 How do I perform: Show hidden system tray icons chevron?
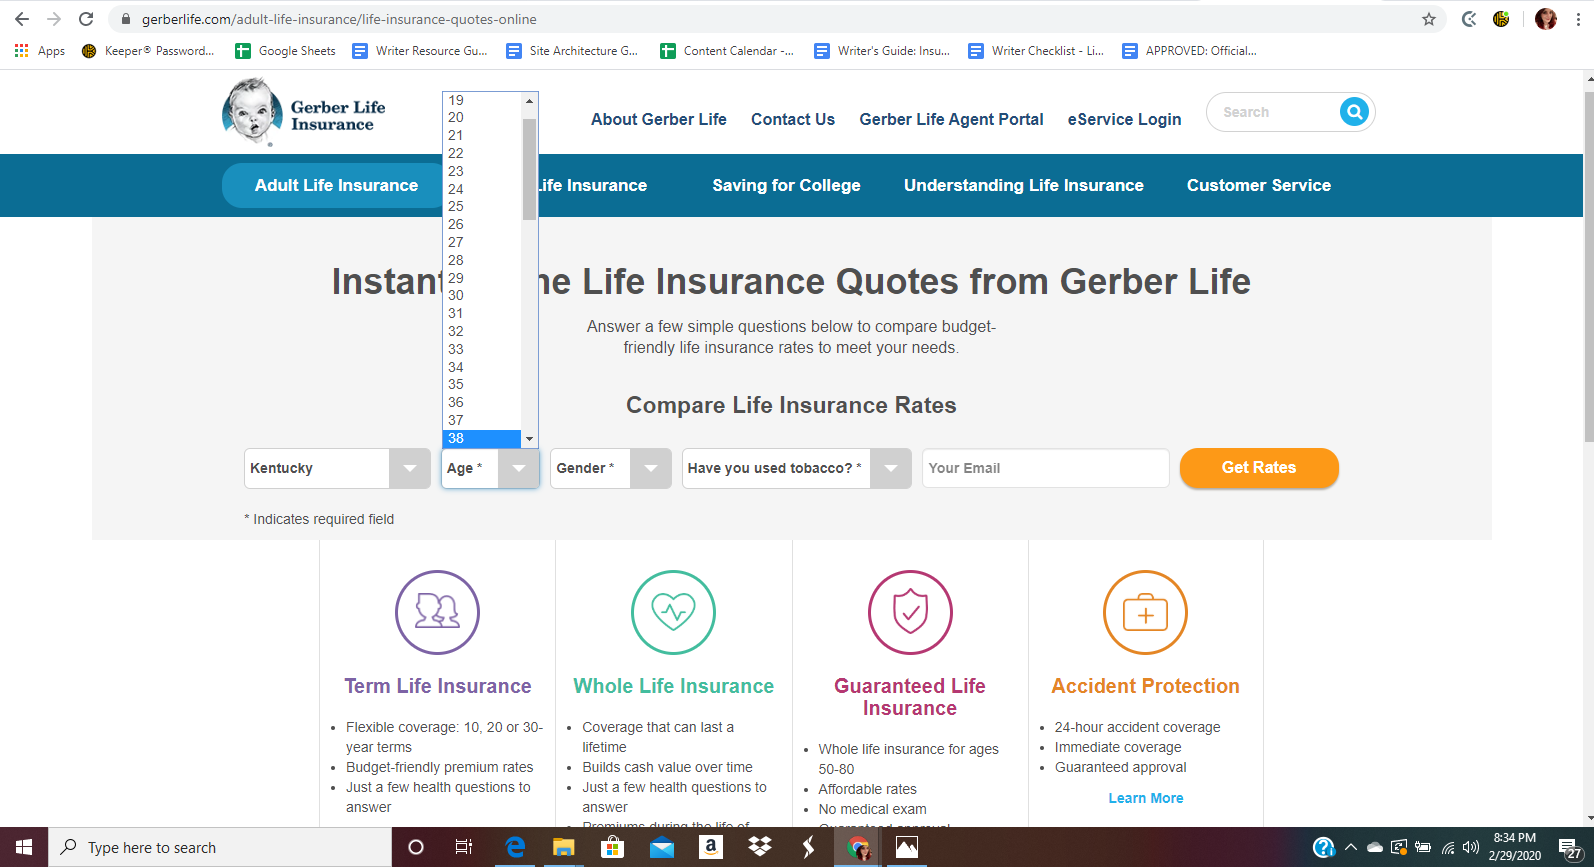point(1350,847)
